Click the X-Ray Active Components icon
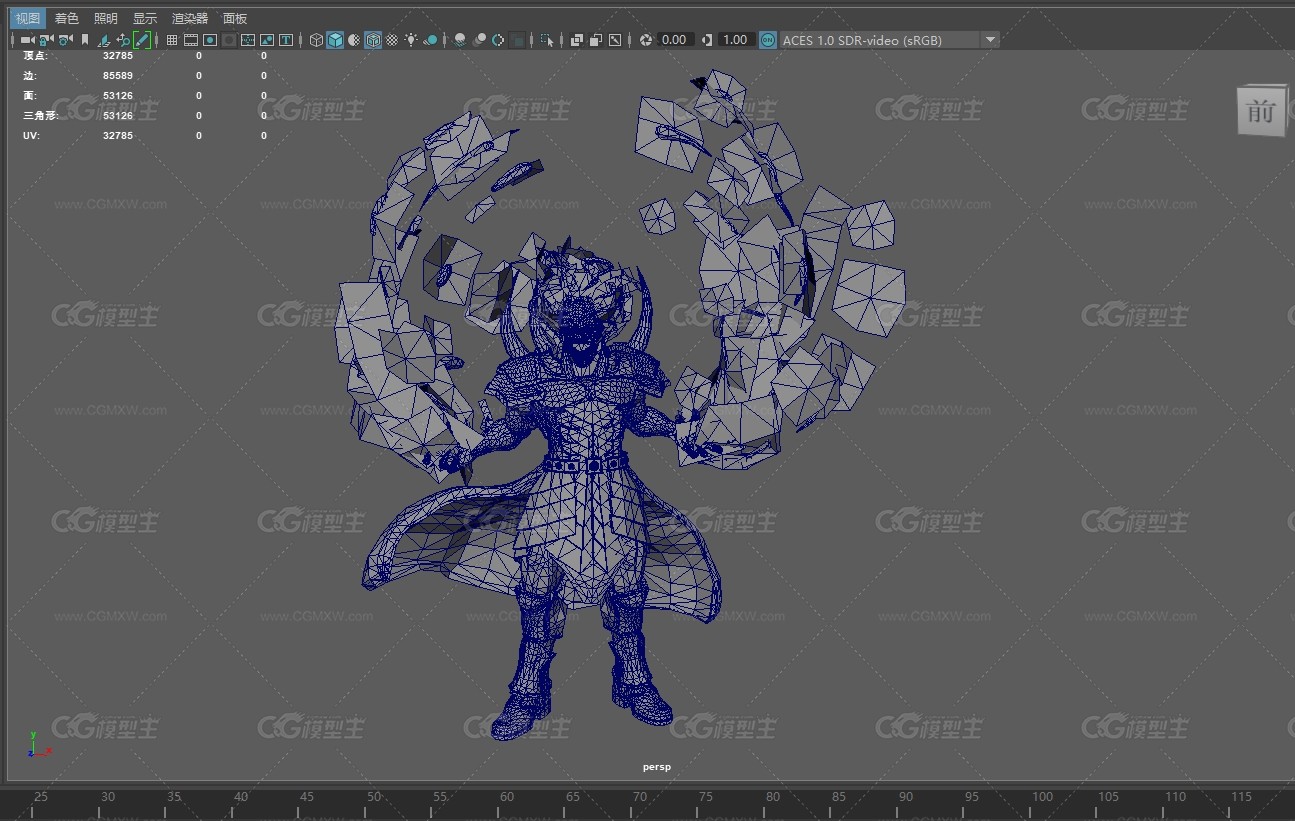The image size is (1295, 821). pyautogui.click(x=596, y=40)
